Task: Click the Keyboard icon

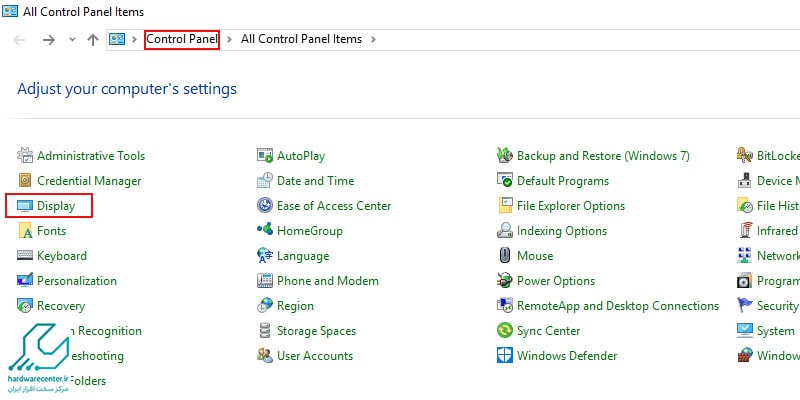Action: pos(25,256)
